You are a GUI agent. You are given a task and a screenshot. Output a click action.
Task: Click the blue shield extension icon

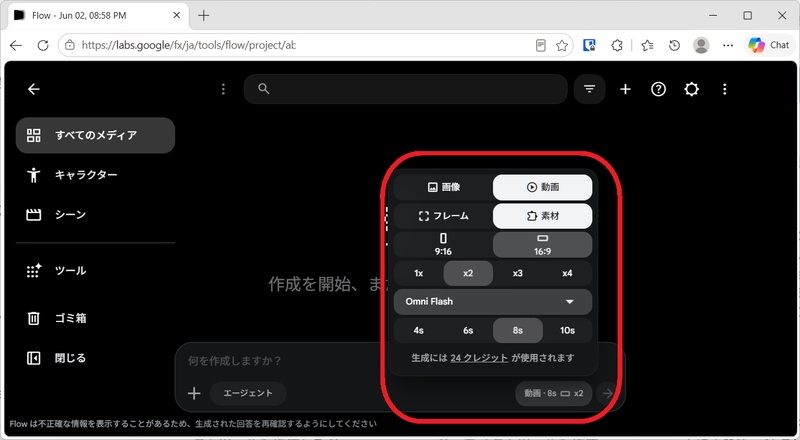pos(589,45)
